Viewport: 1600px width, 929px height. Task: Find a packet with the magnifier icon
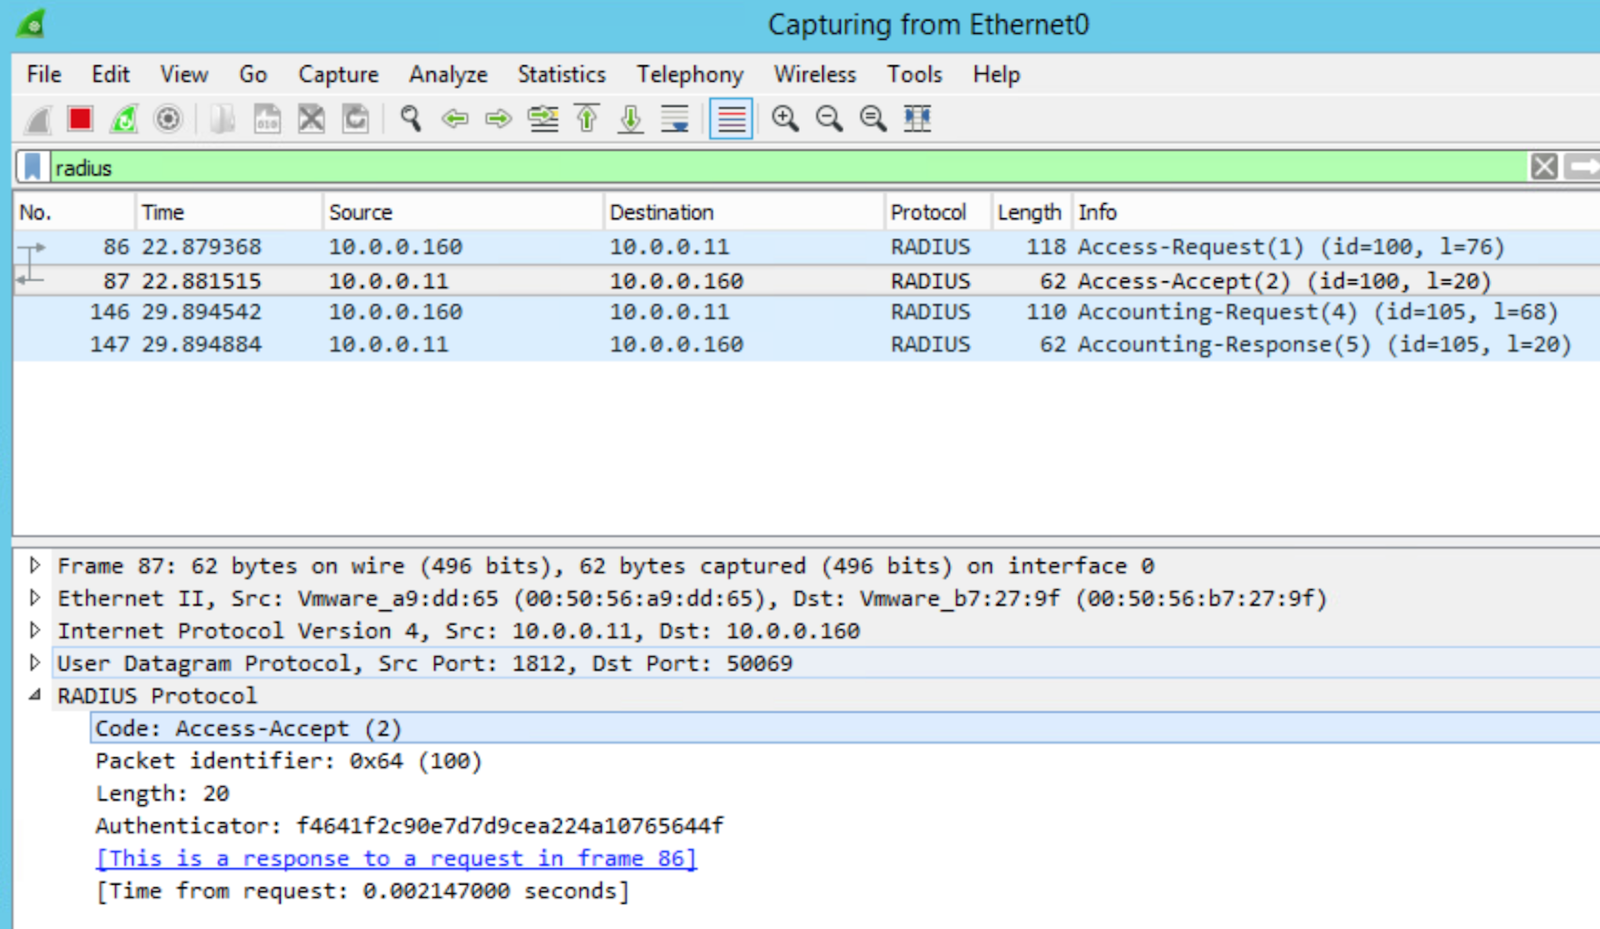tap(410, 118)
